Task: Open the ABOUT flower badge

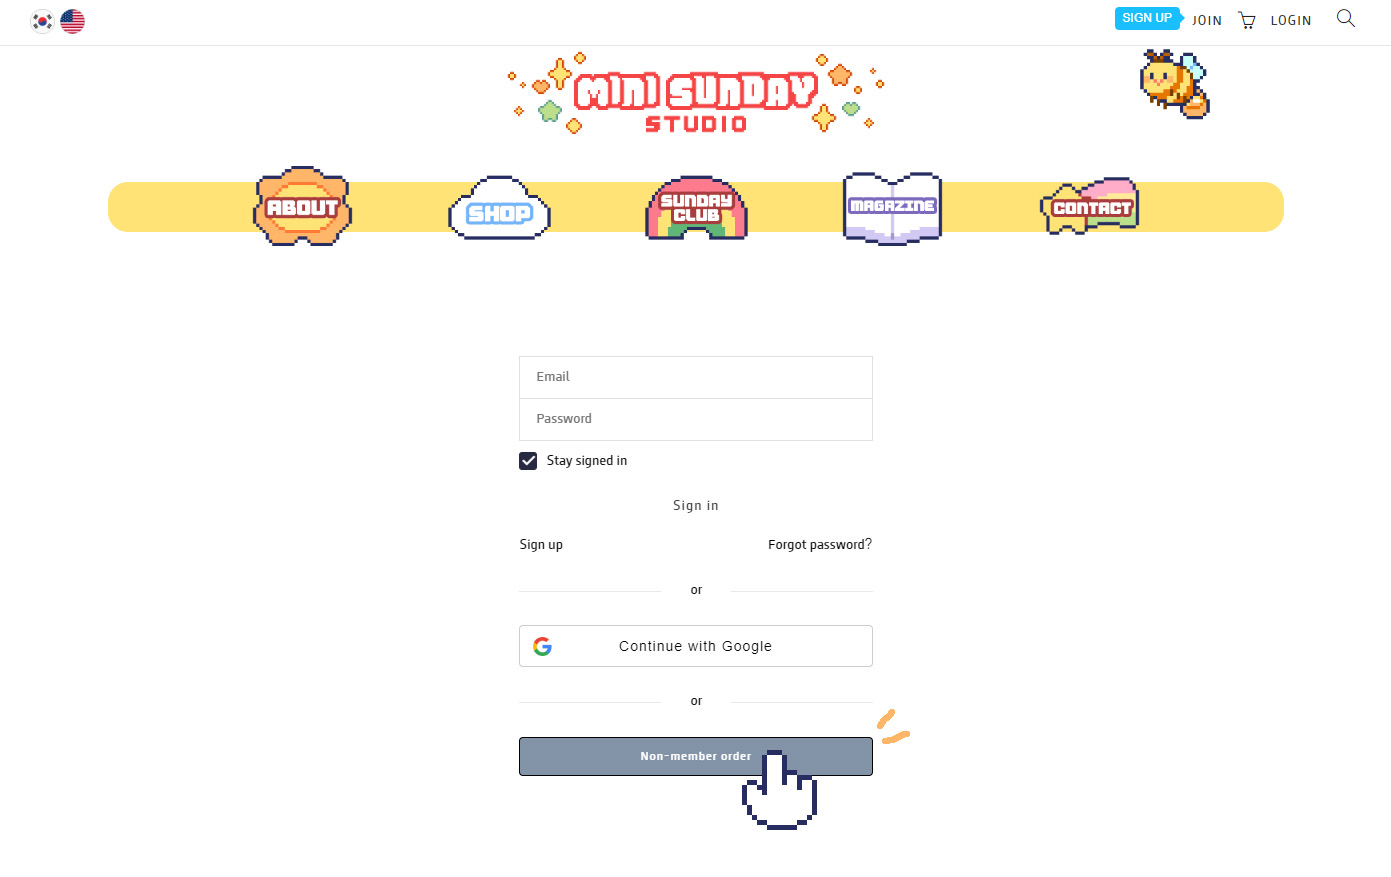Action: [302, 206]
